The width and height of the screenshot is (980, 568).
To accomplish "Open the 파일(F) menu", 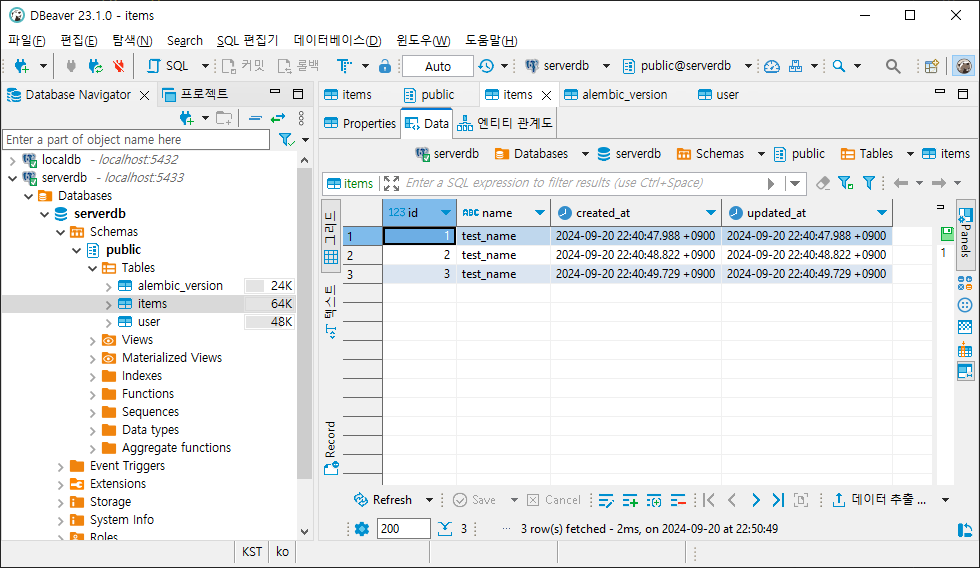I will click(x=26, y=41).
